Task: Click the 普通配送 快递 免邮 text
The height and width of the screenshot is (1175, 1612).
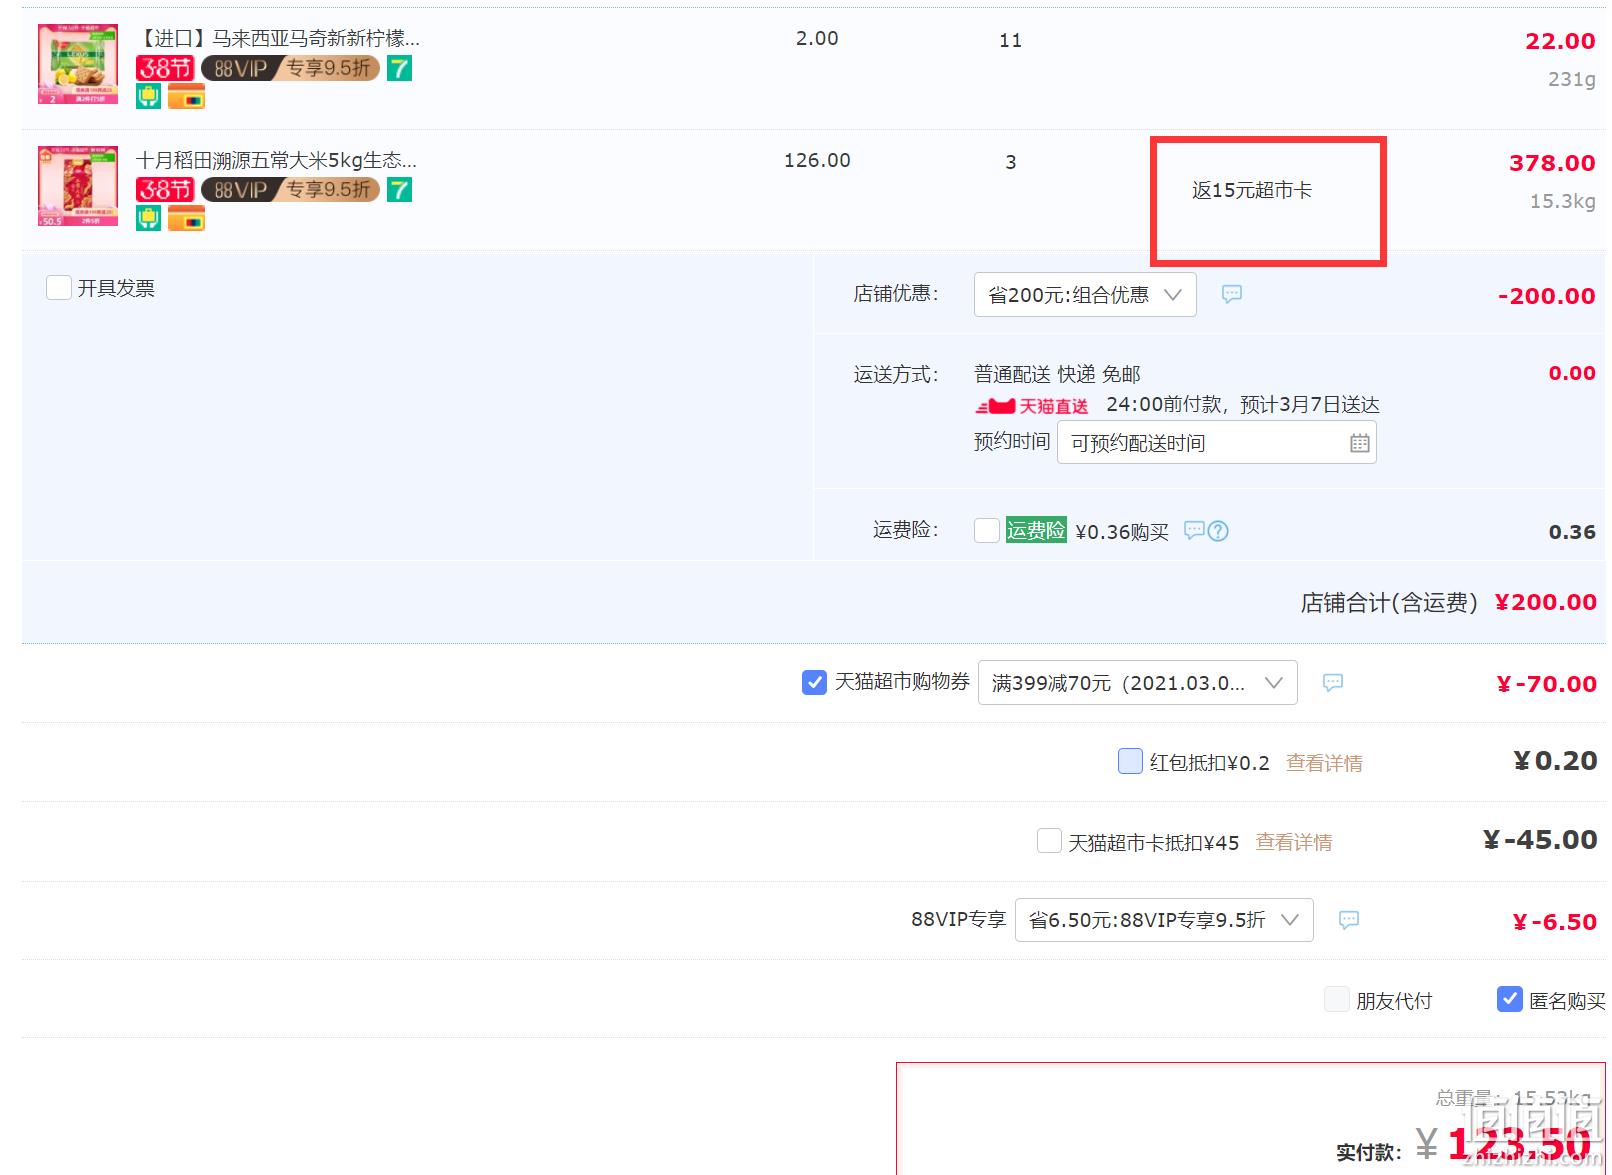Action: point(1057,374)
